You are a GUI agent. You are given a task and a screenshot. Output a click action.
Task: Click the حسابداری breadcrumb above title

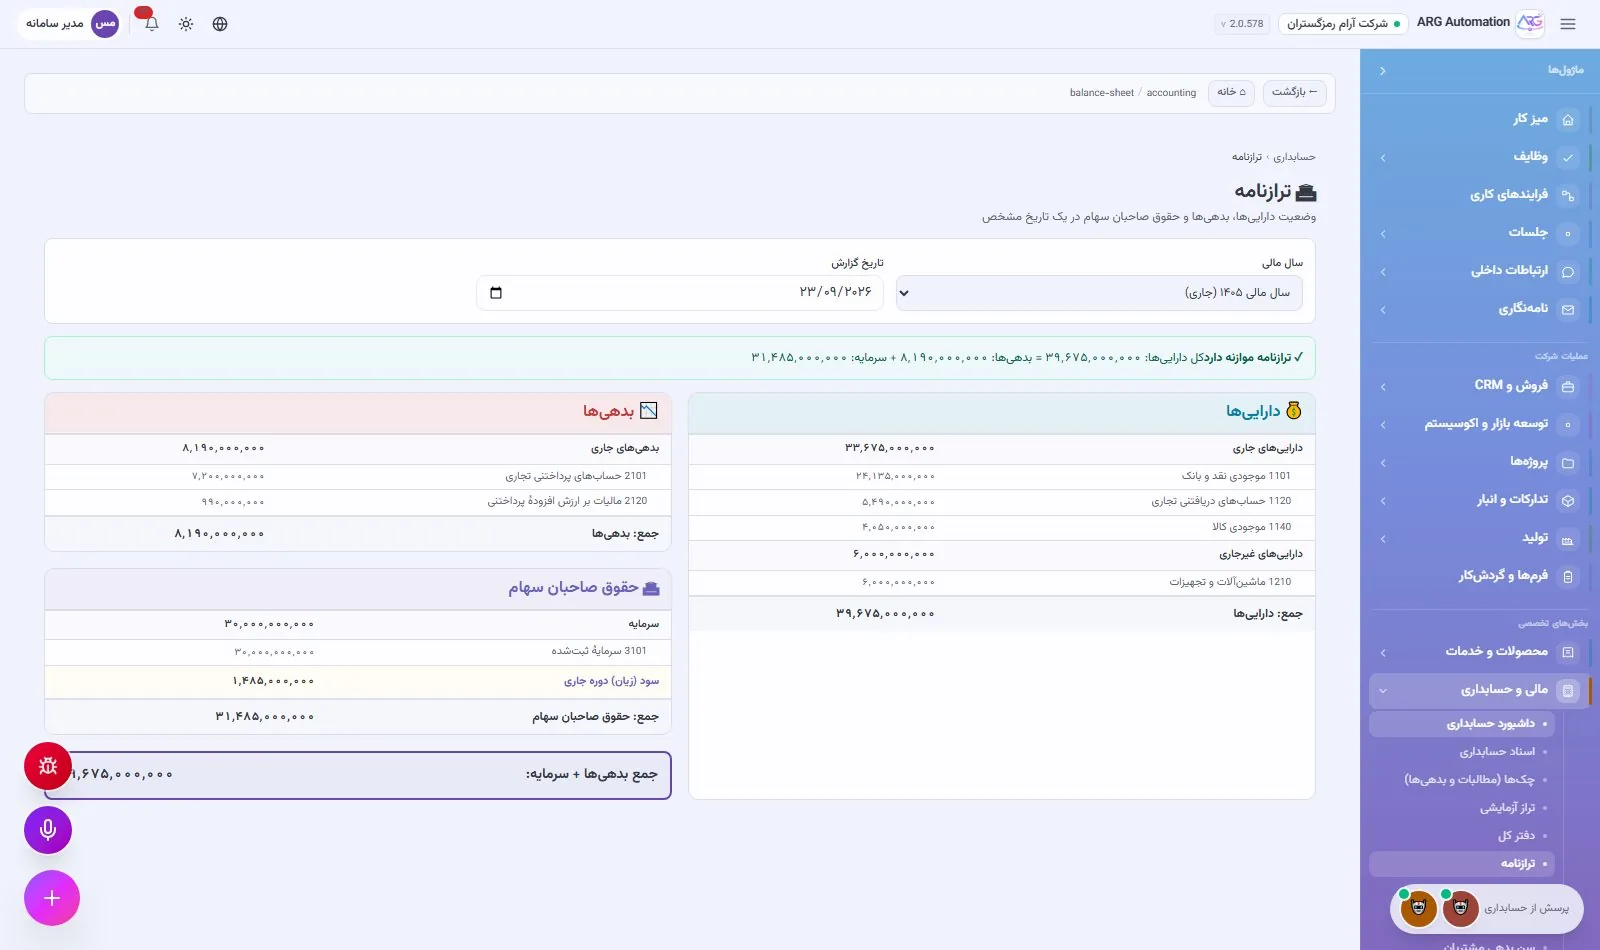[x=1294, y=157]
